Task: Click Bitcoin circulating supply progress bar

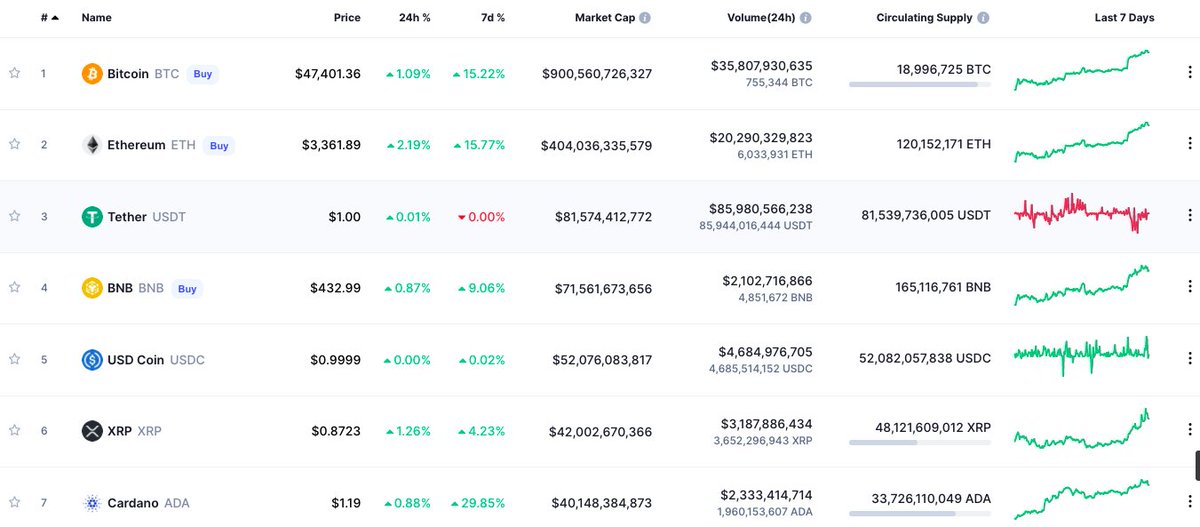Action: (920, 85)
